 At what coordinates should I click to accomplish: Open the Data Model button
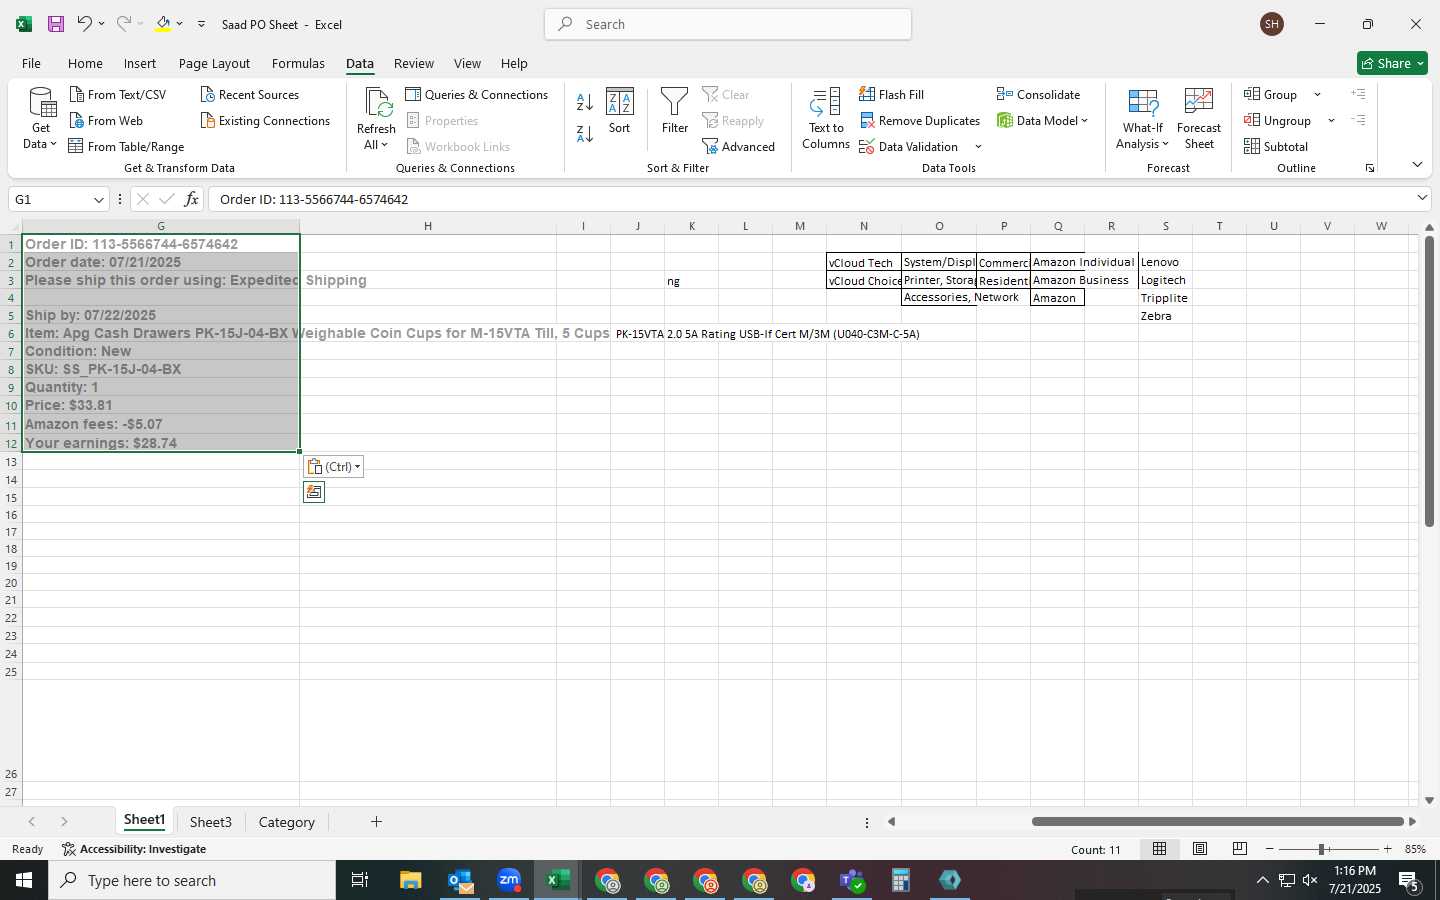coord(1042,120)
